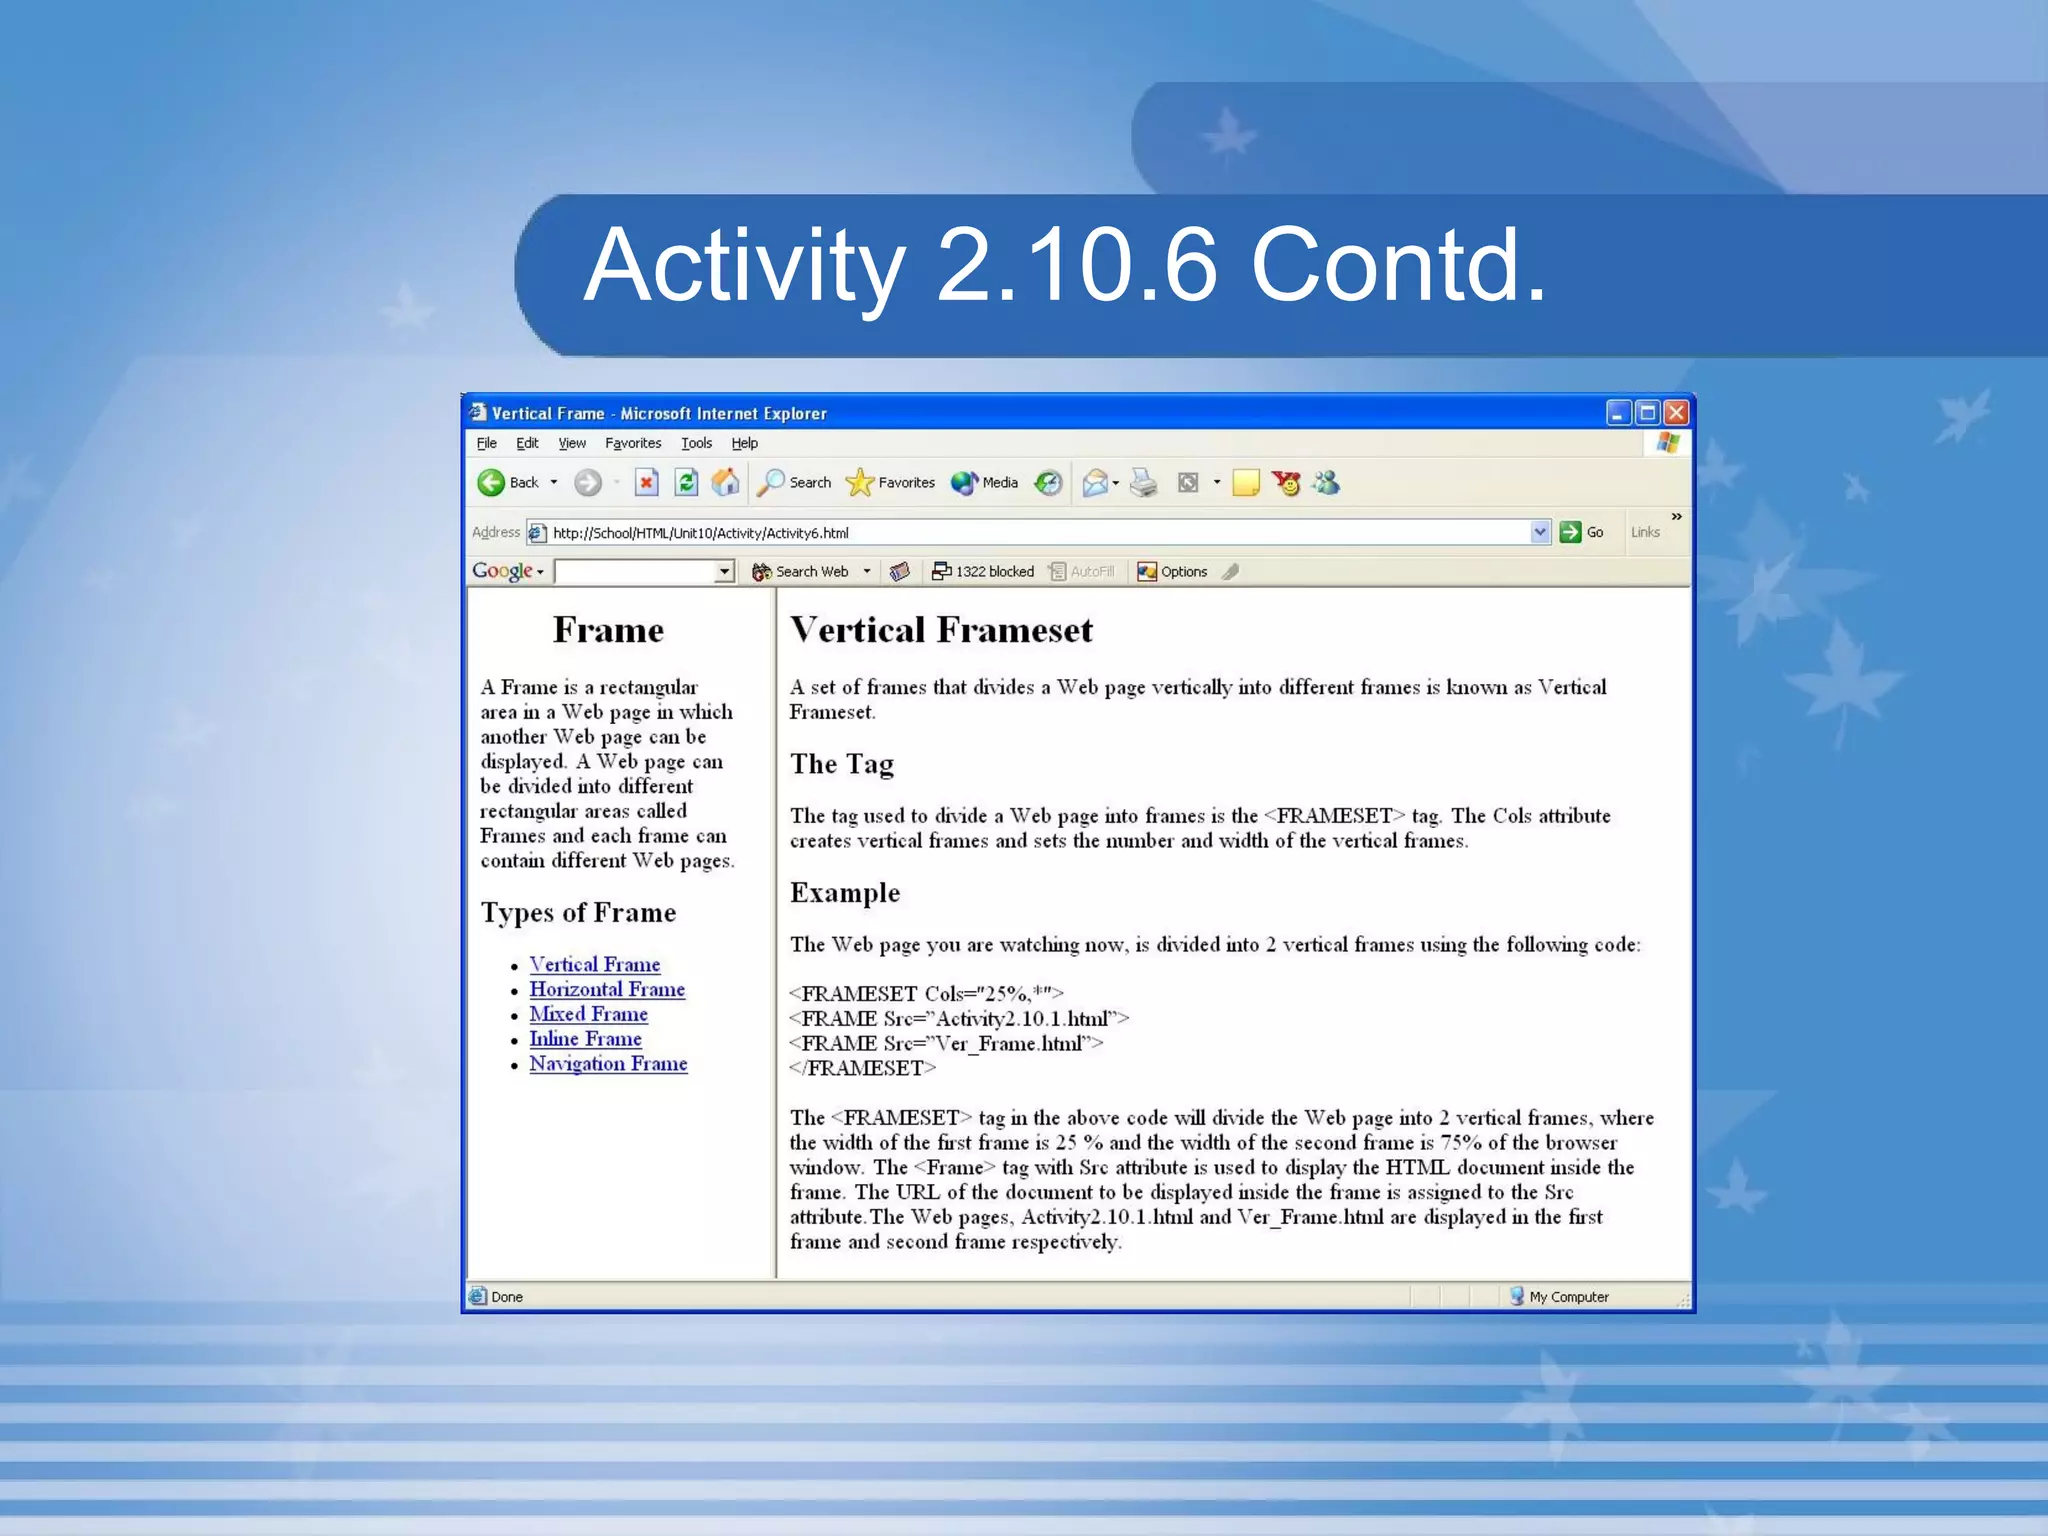Click the page icon in the address bar

537,532
